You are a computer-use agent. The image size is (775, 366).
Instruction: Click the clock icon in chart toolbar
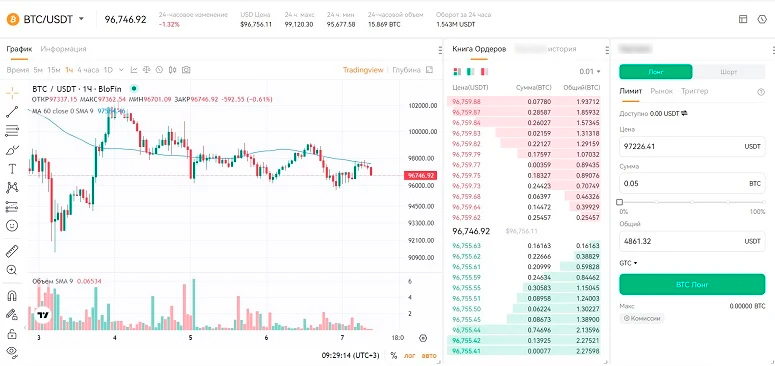point(159,70)
